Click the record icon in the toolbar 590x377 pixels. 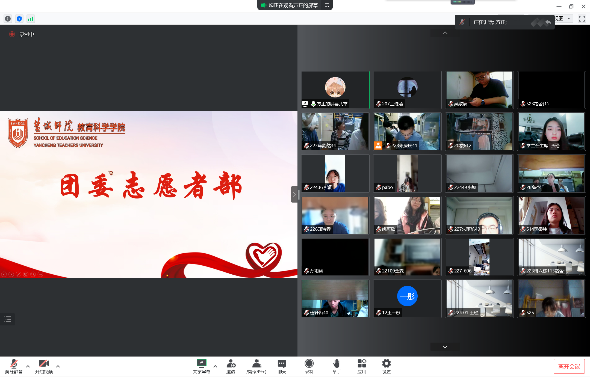(309, 366)
